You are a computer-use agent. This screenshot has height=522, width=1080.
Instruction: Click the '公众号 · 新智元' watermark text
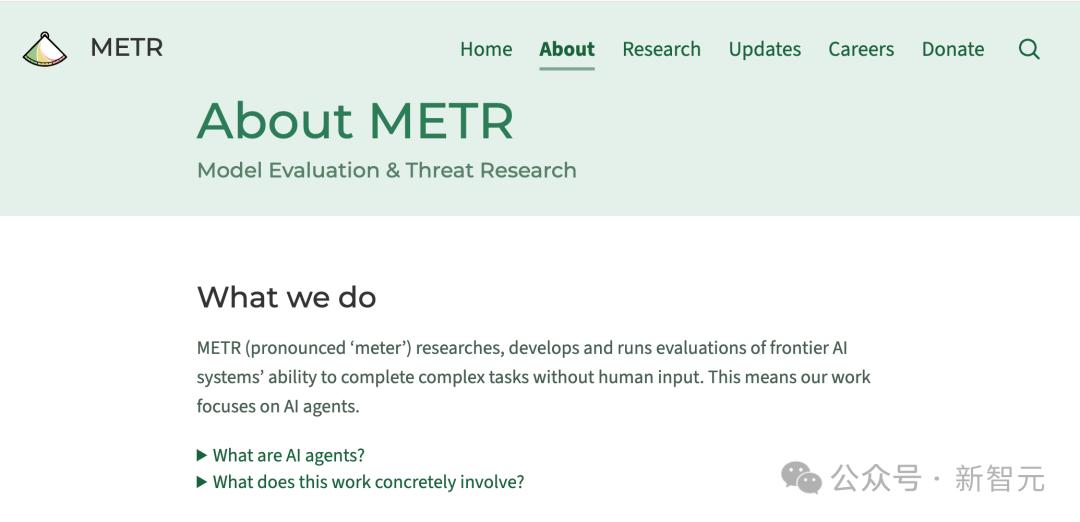[938, 478]
